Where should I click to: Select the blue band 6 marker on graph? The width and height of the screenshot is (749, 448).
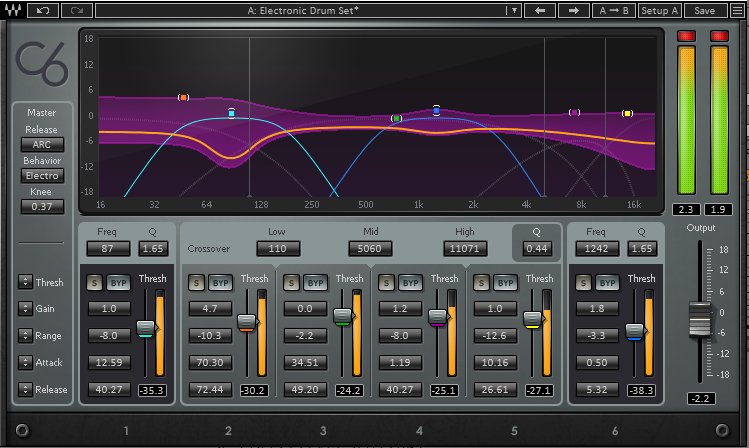coord(436,110)
